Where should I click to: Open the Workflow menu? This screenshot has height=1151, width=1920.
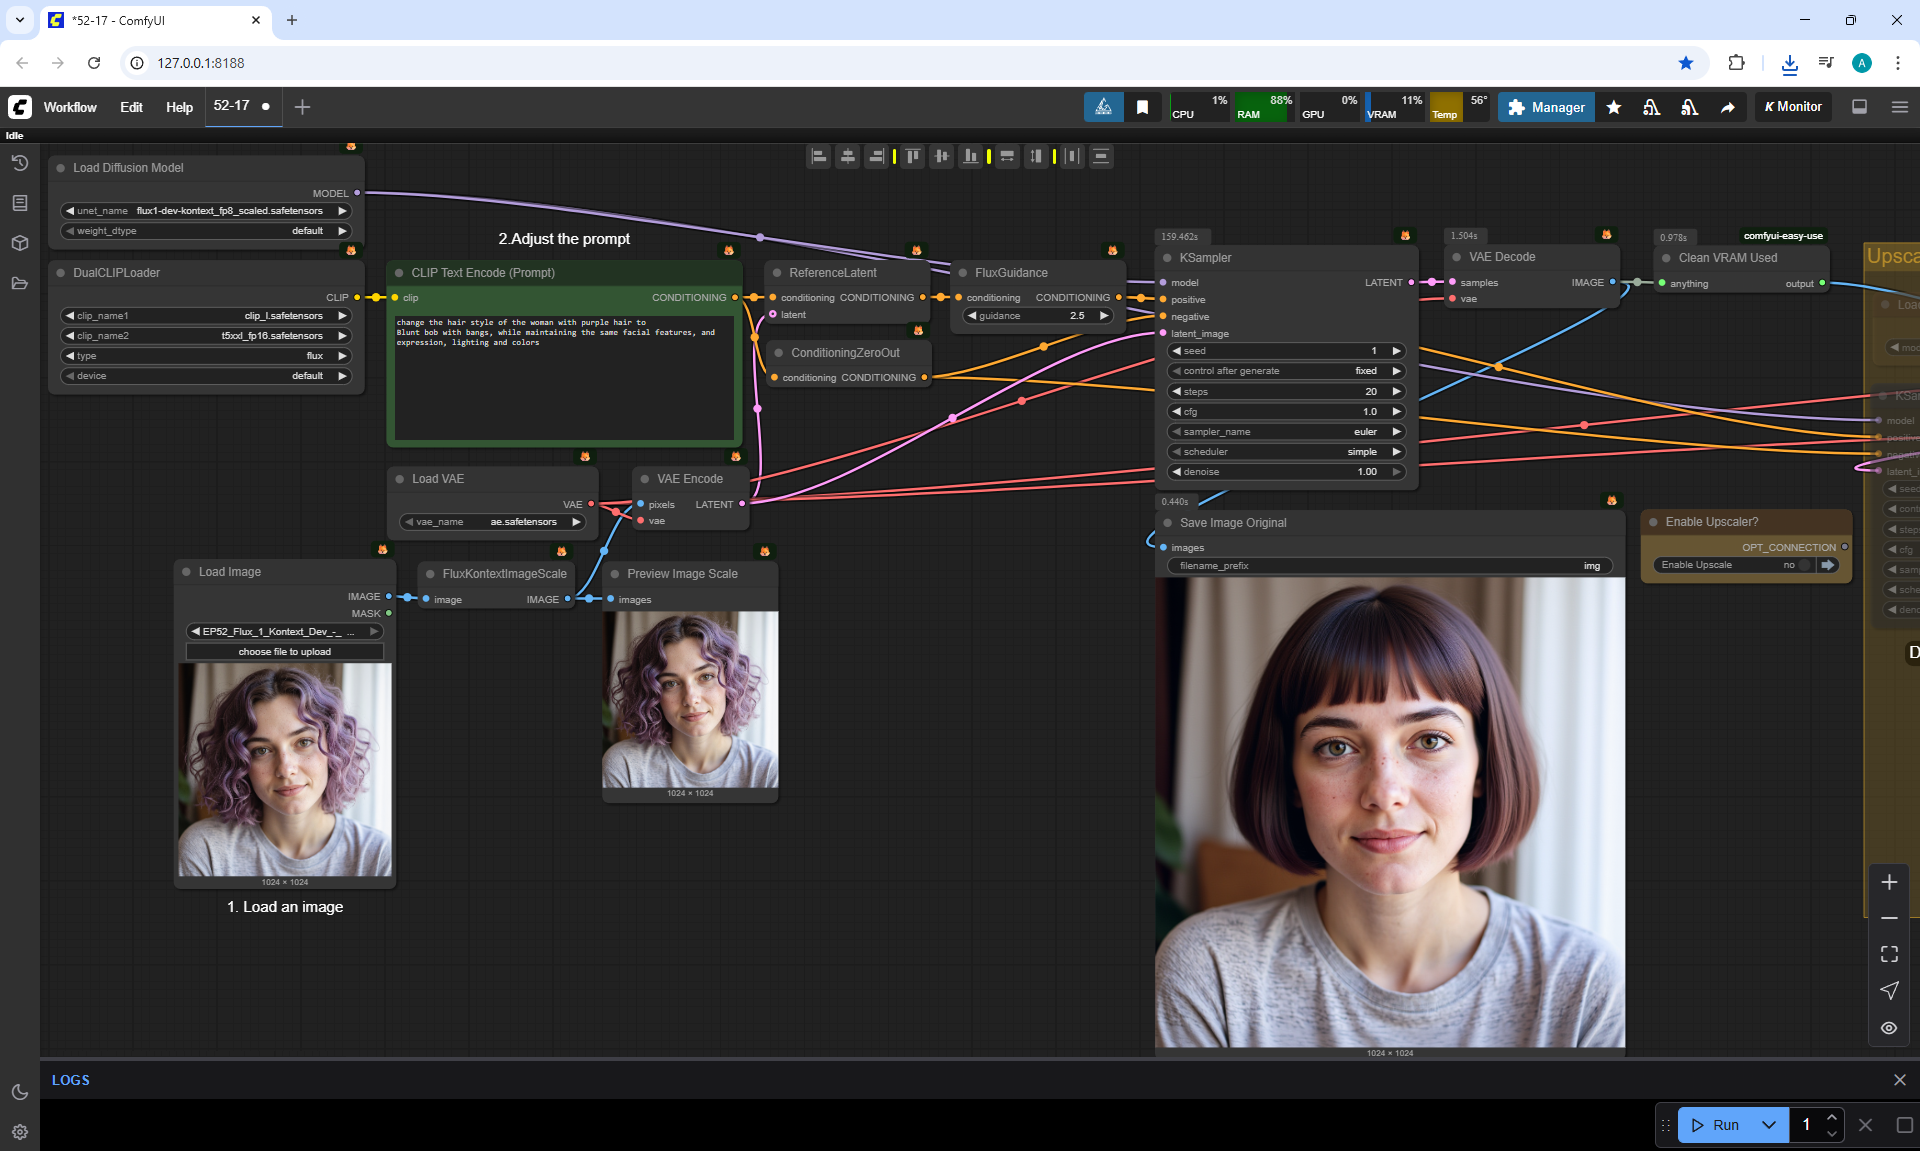click(70, 107)
